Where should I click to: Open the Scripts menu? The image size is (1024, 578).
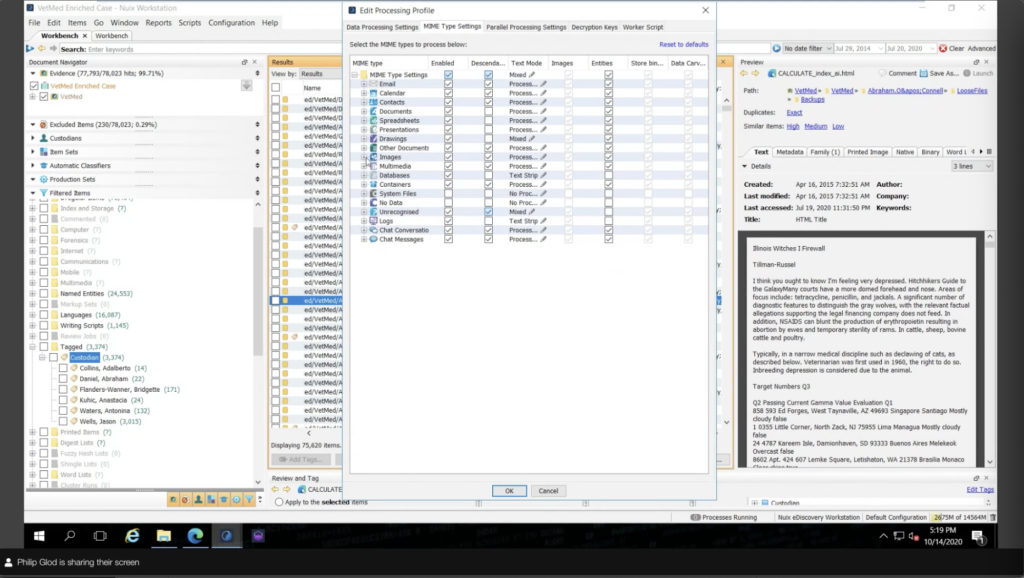coord(189,22)
